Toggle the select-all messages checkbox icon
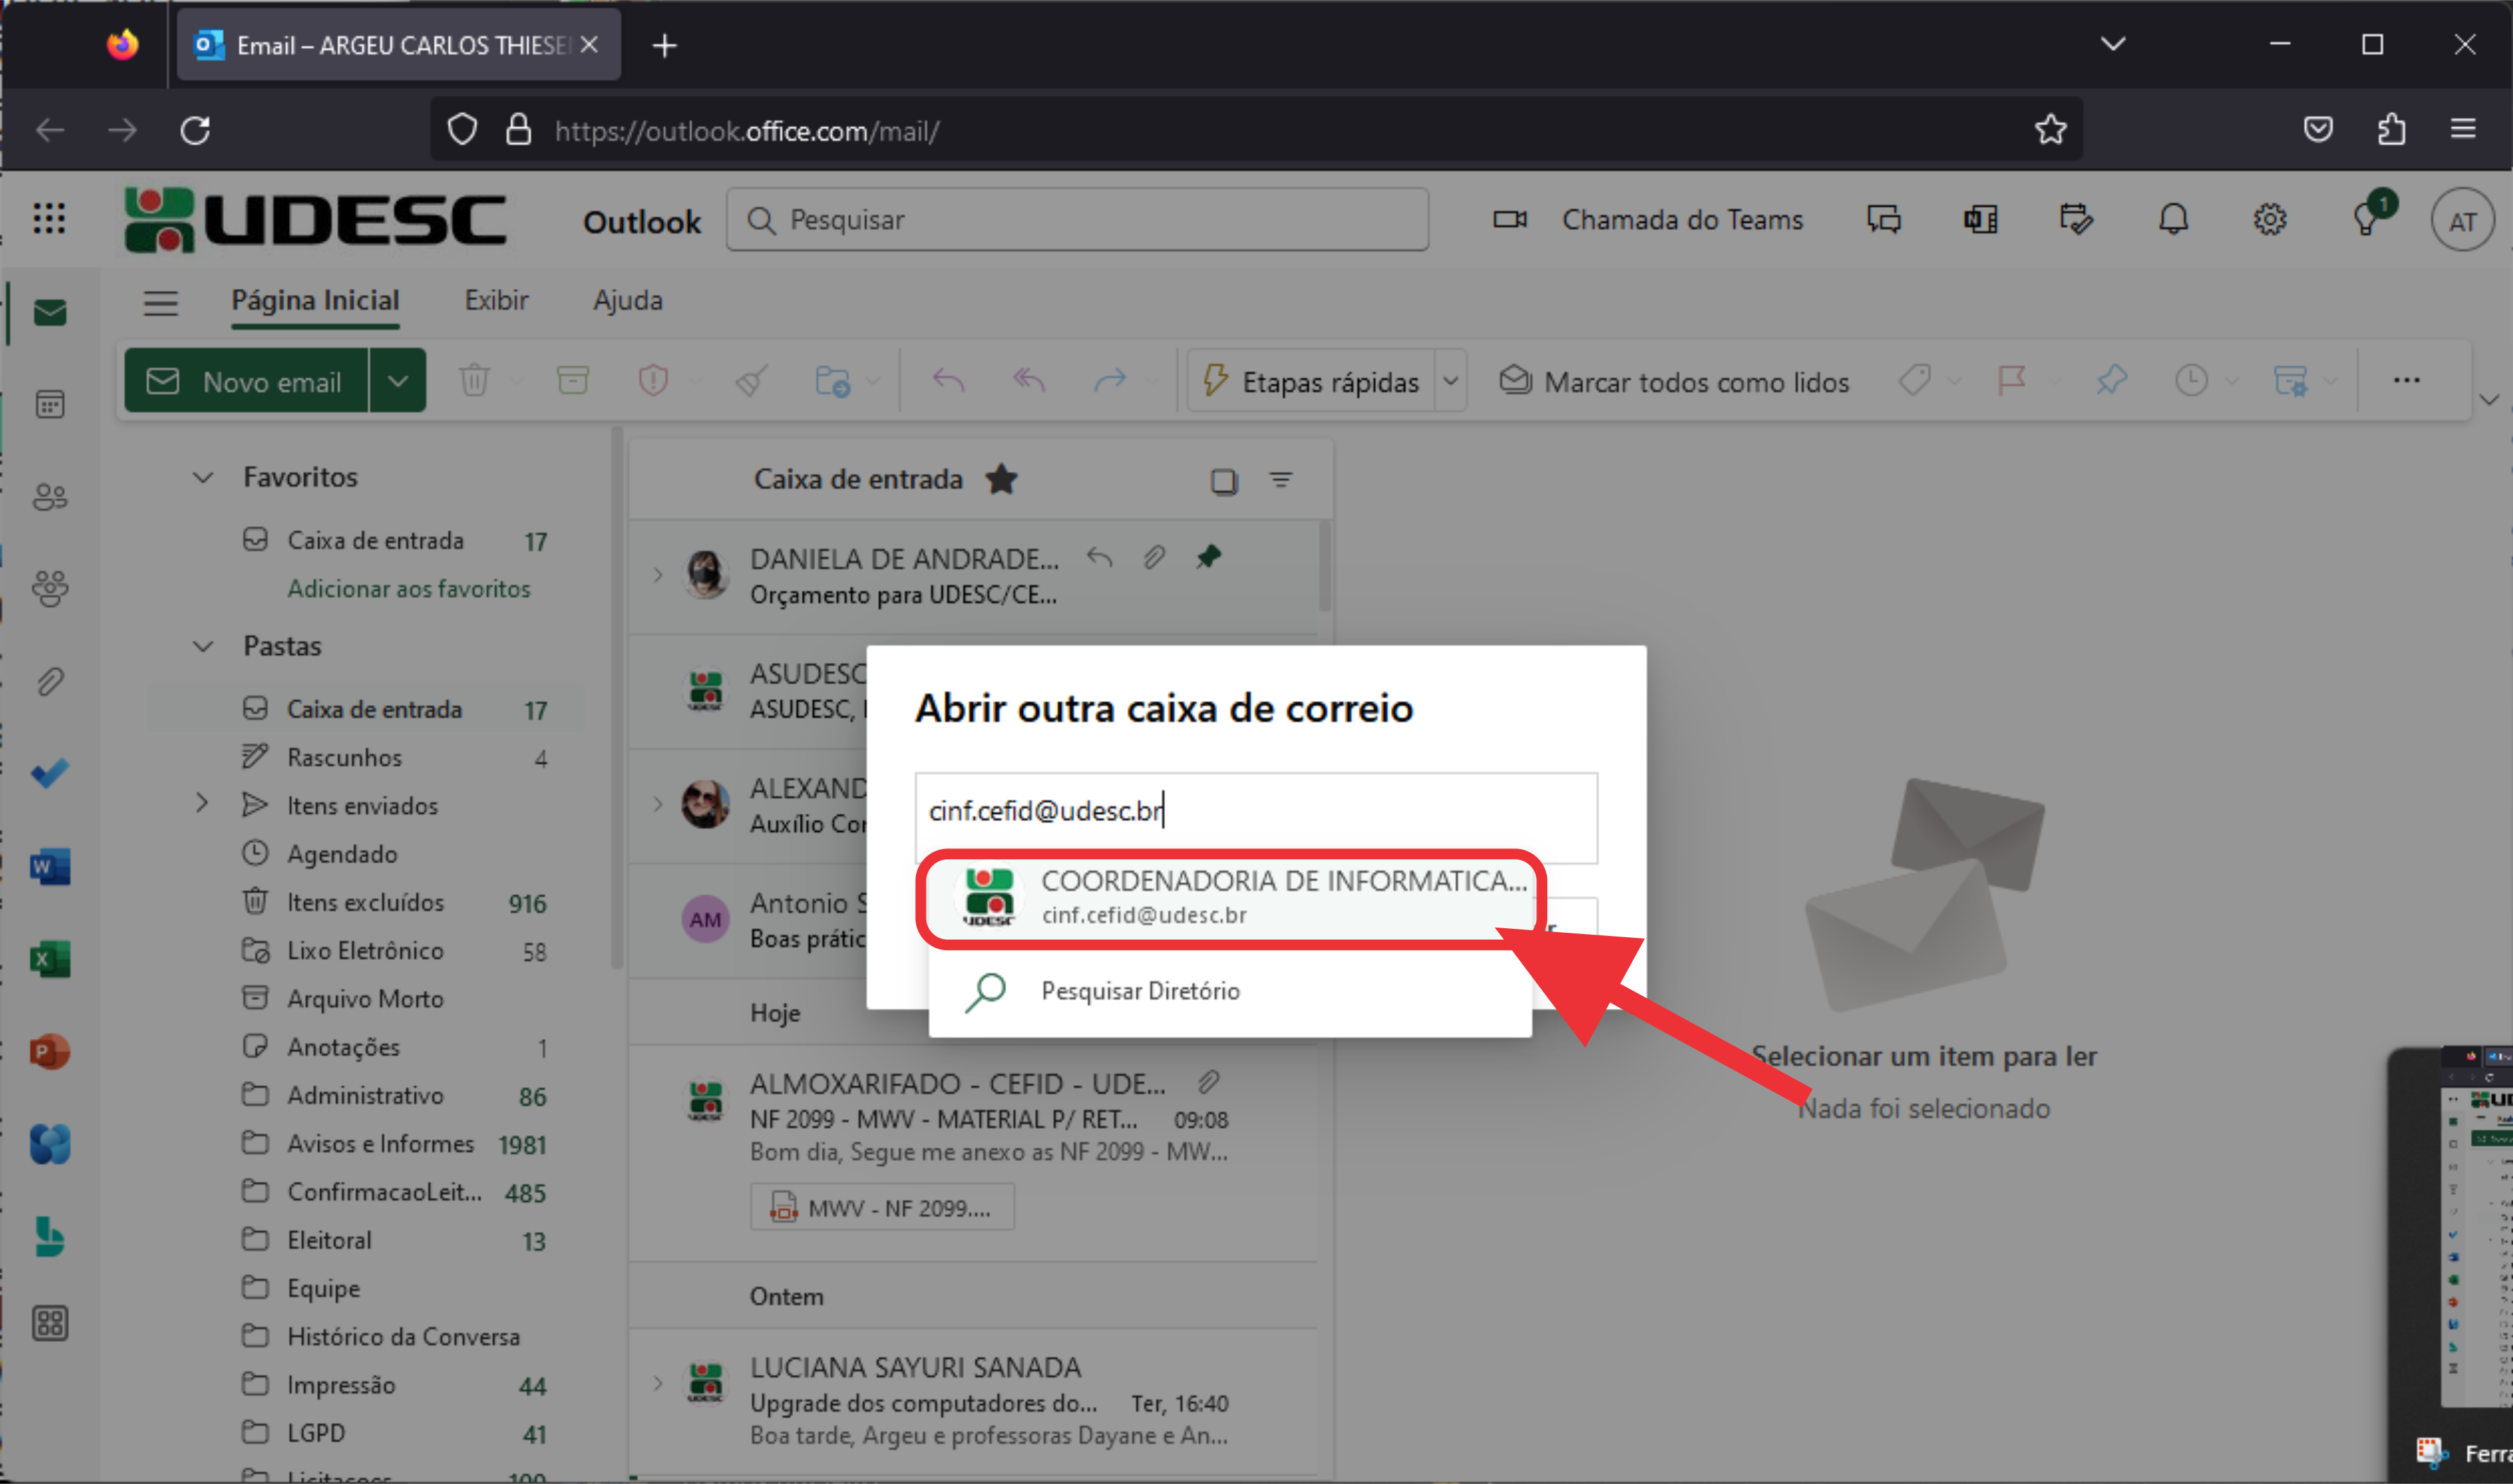2513x1484 pixels. (x=1223, y=481)
